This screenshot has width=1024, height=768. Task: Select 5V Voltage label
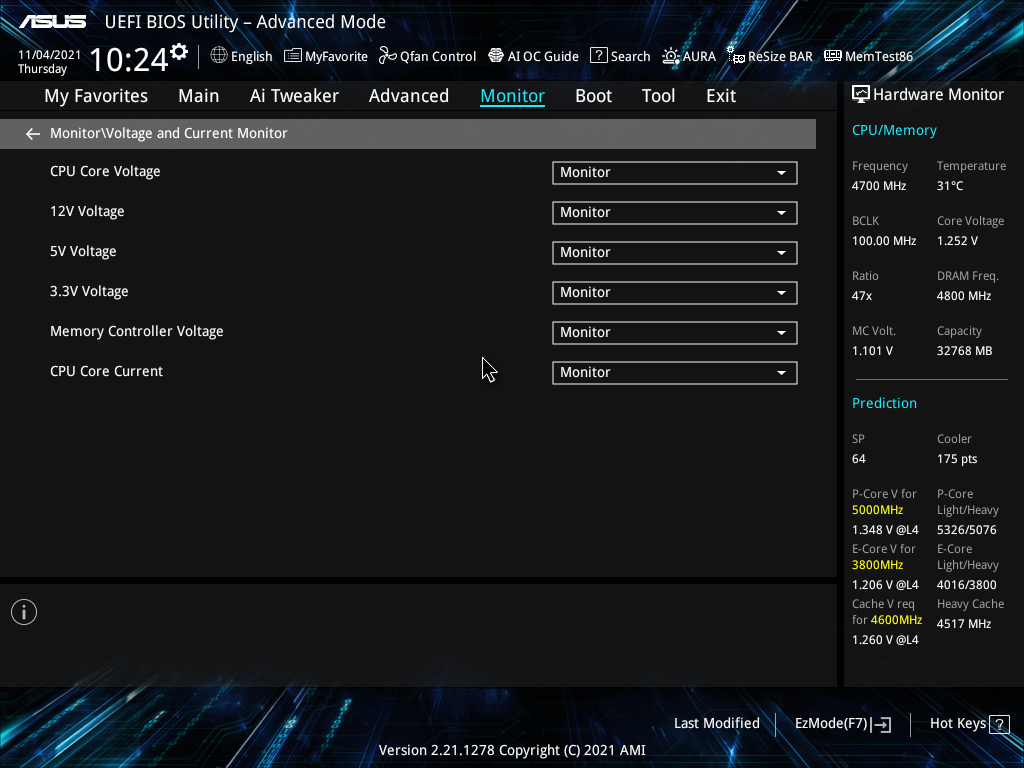pos(83,251)
